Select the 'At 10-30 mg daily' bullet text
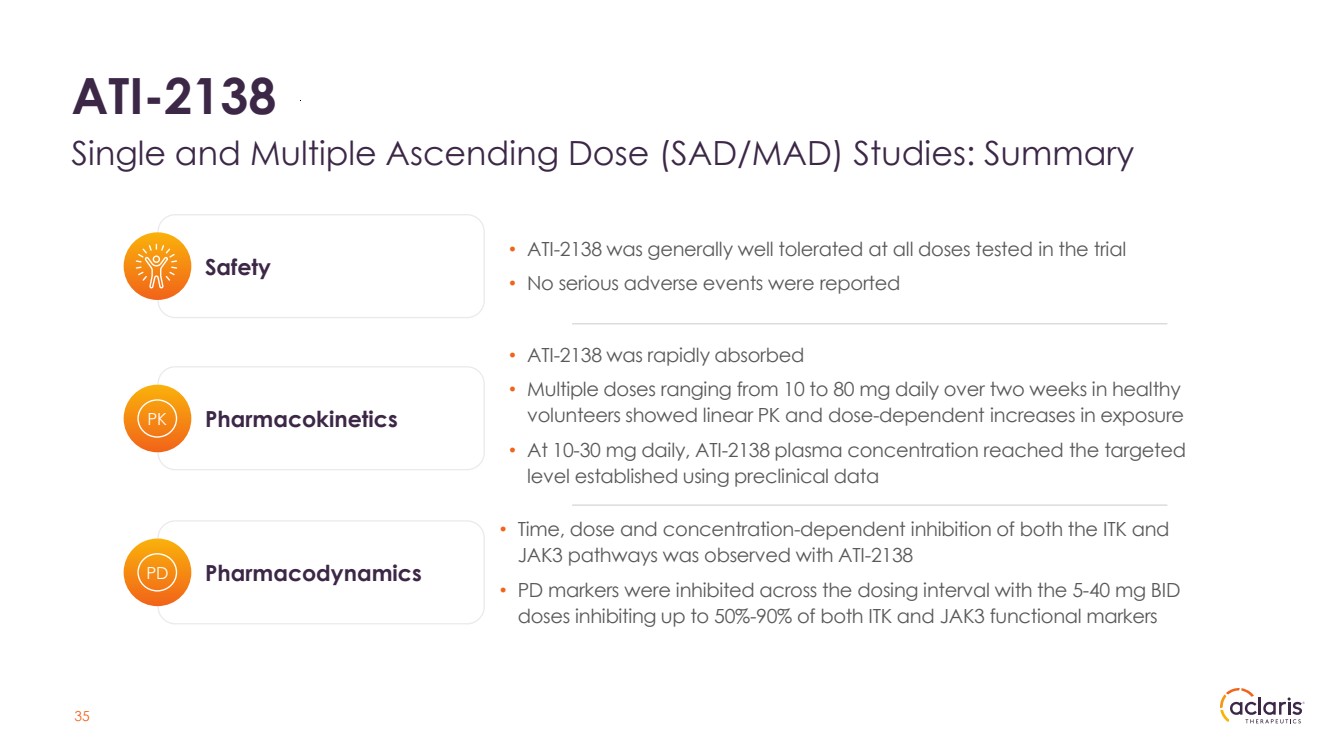The width and height of the screenshot is (1333, 749). click(x=855, y=463)
